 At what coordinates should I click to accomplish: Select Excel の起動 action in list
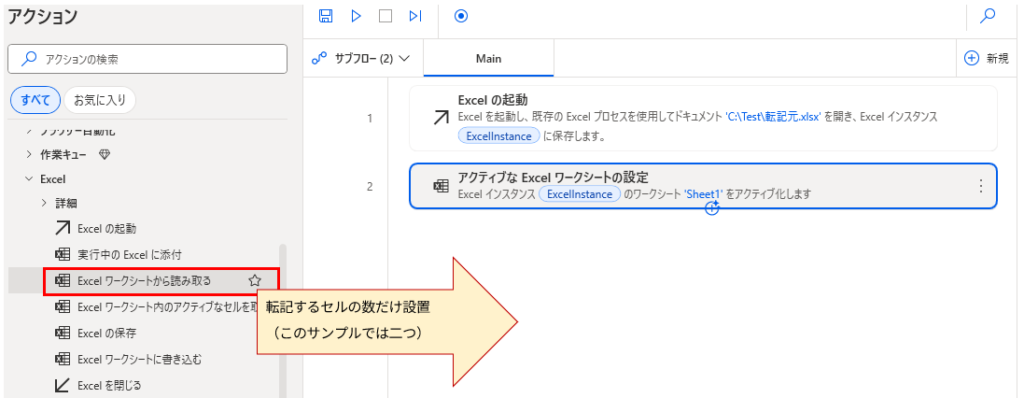[106, 229]
